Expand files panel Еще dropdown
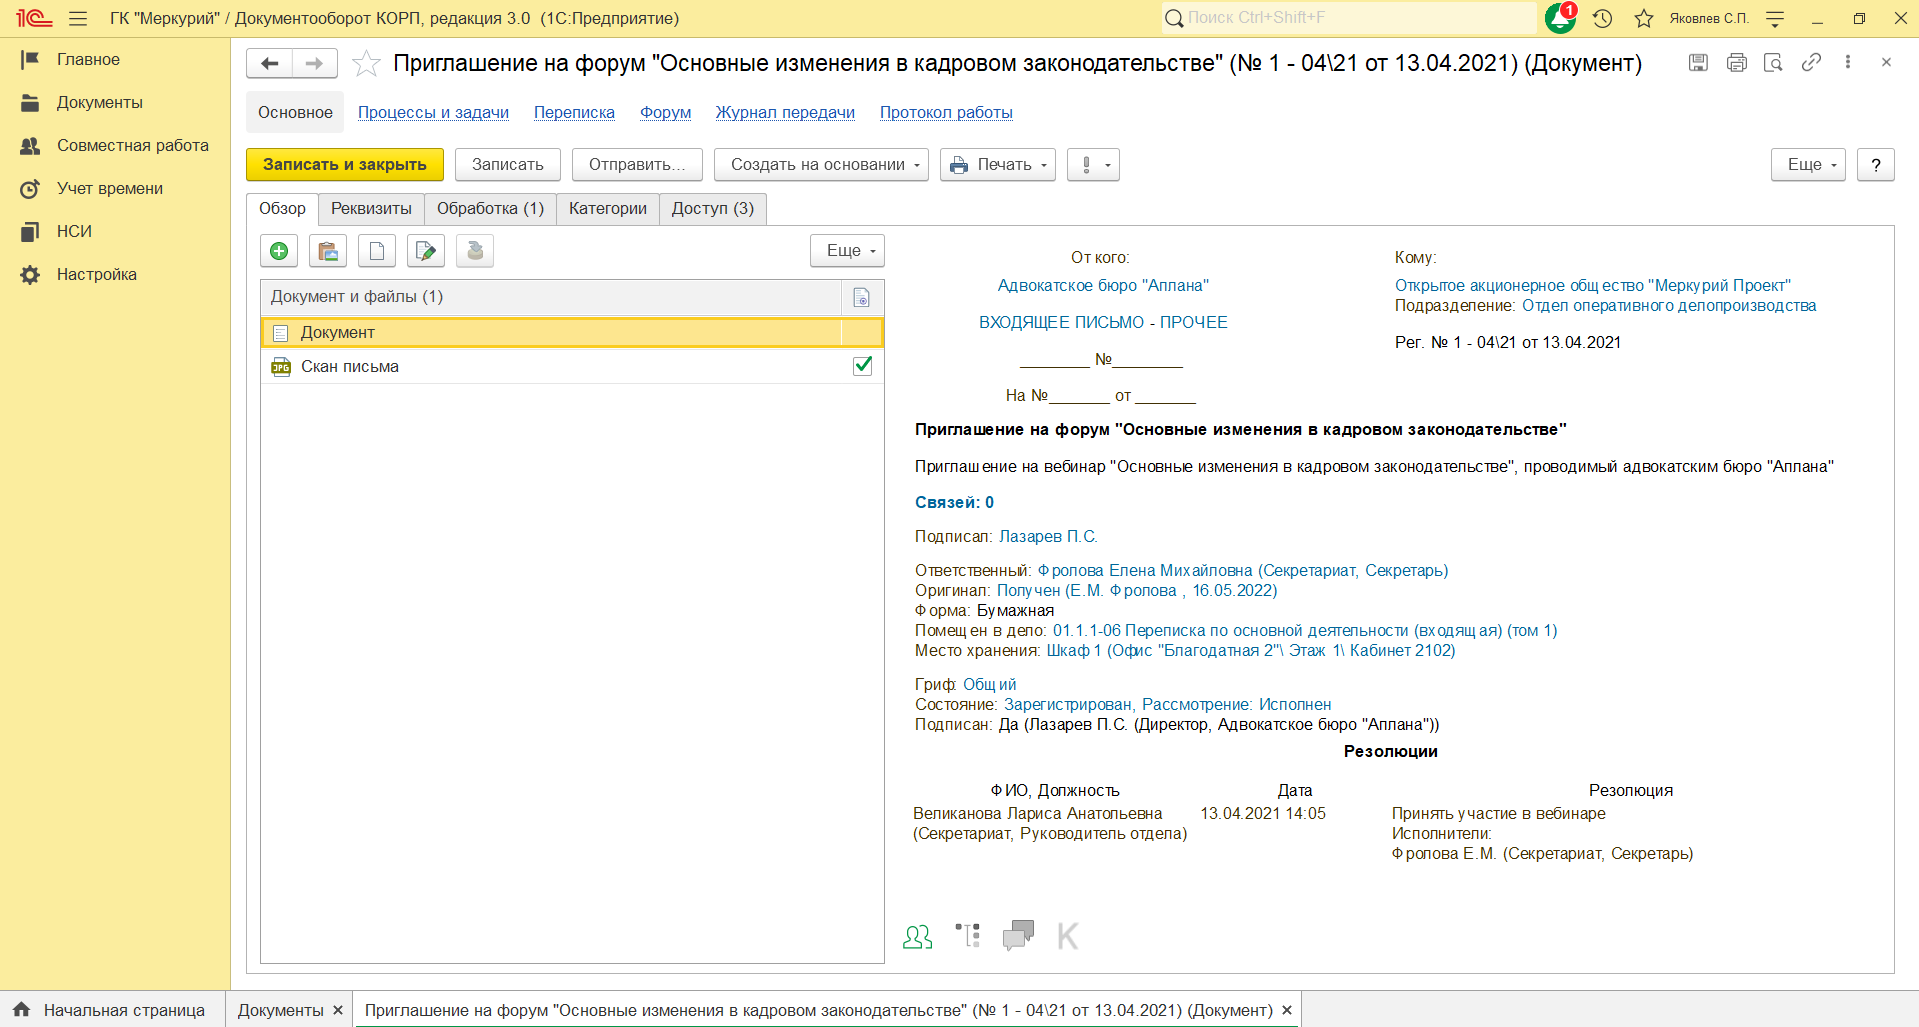 [x=847, y=251]
